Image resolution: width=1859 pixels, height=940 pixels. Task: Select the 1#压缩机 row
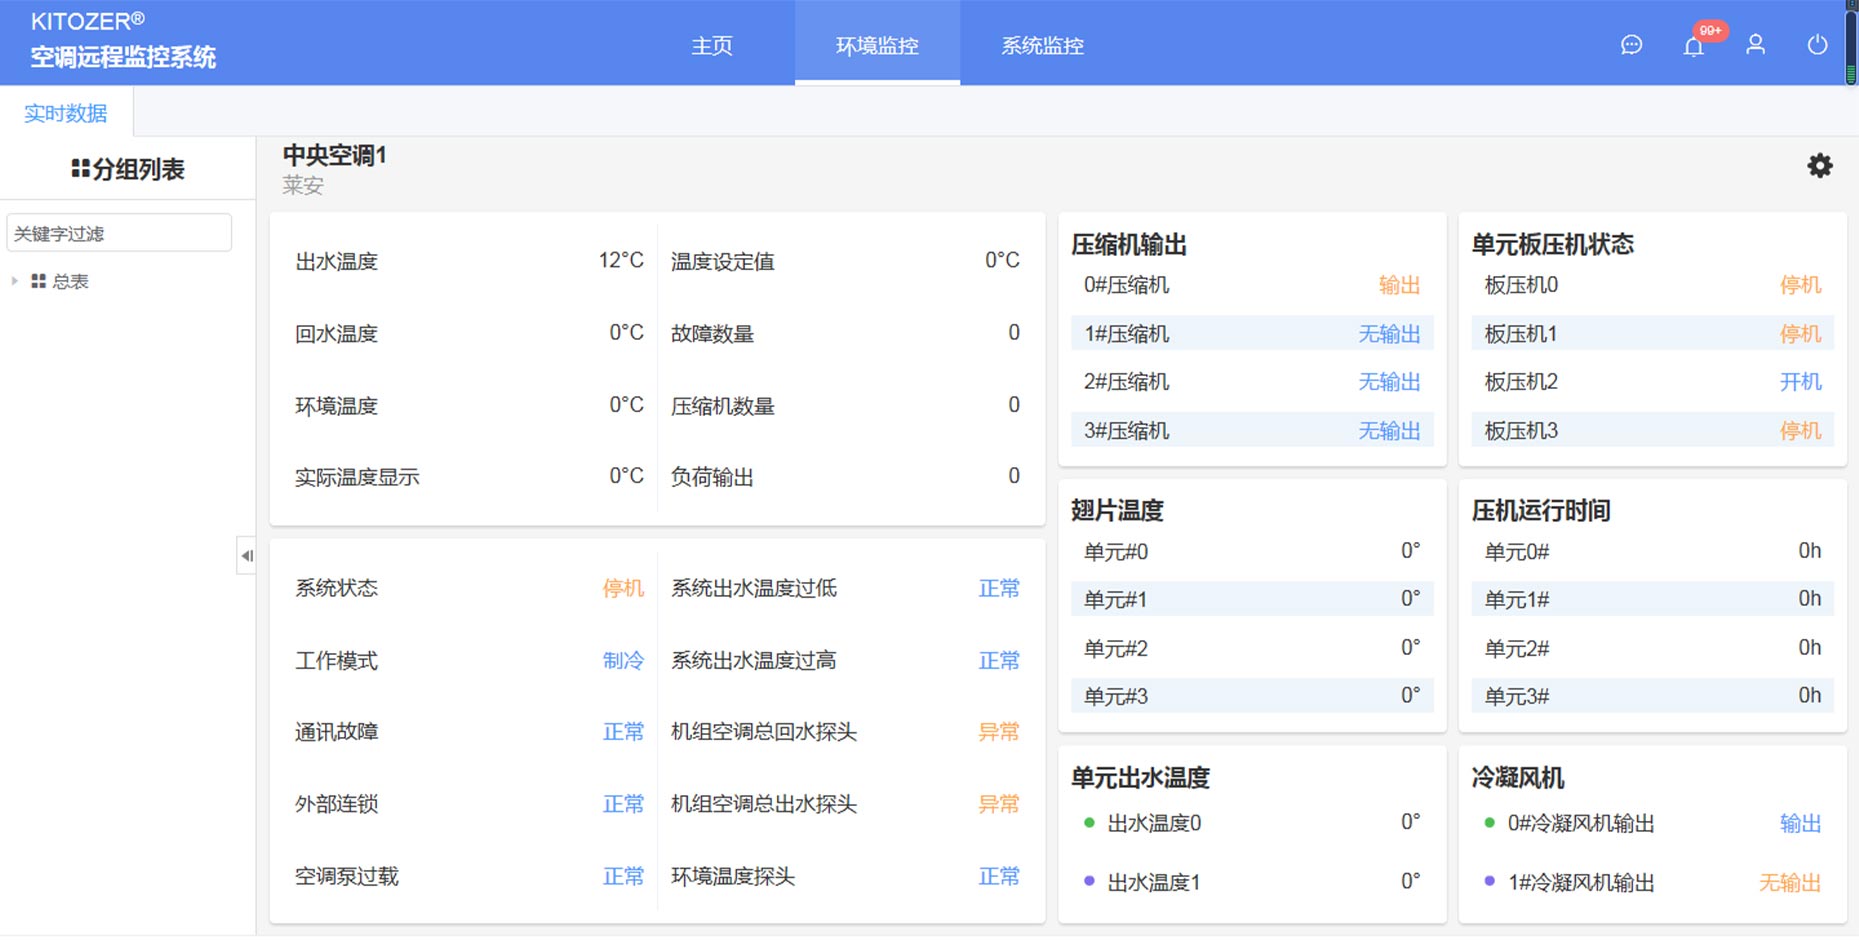click(x=1252, y=334)
